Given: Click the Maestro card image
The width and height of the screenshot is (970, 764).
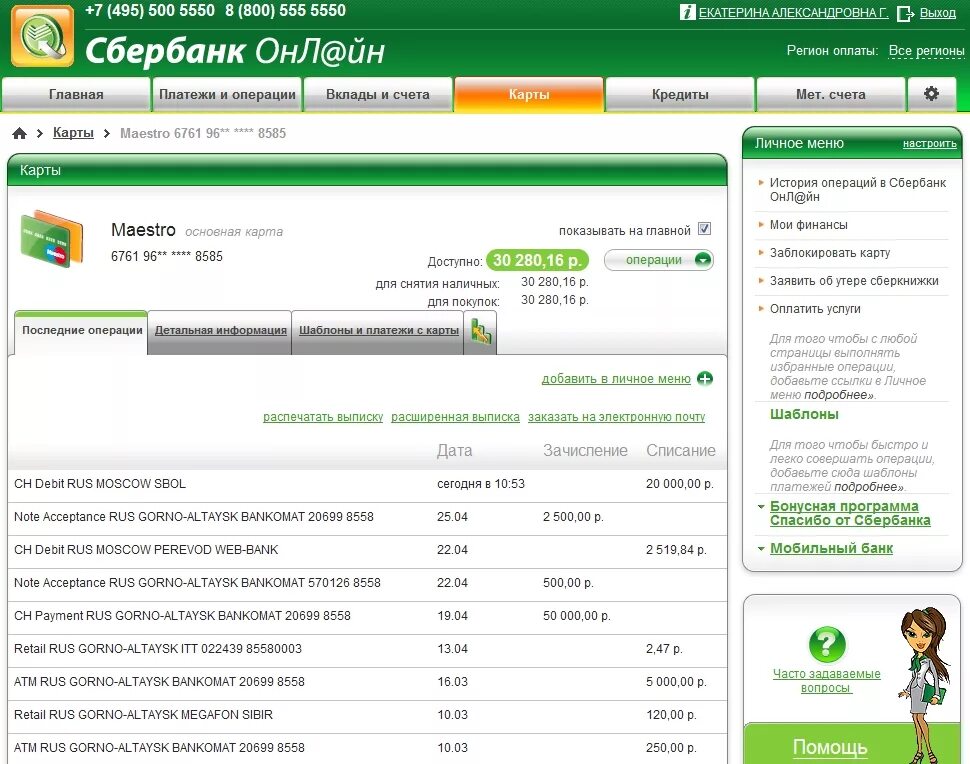Looking at the screenshot, I should pyautogui.click(x=52, y=238).
